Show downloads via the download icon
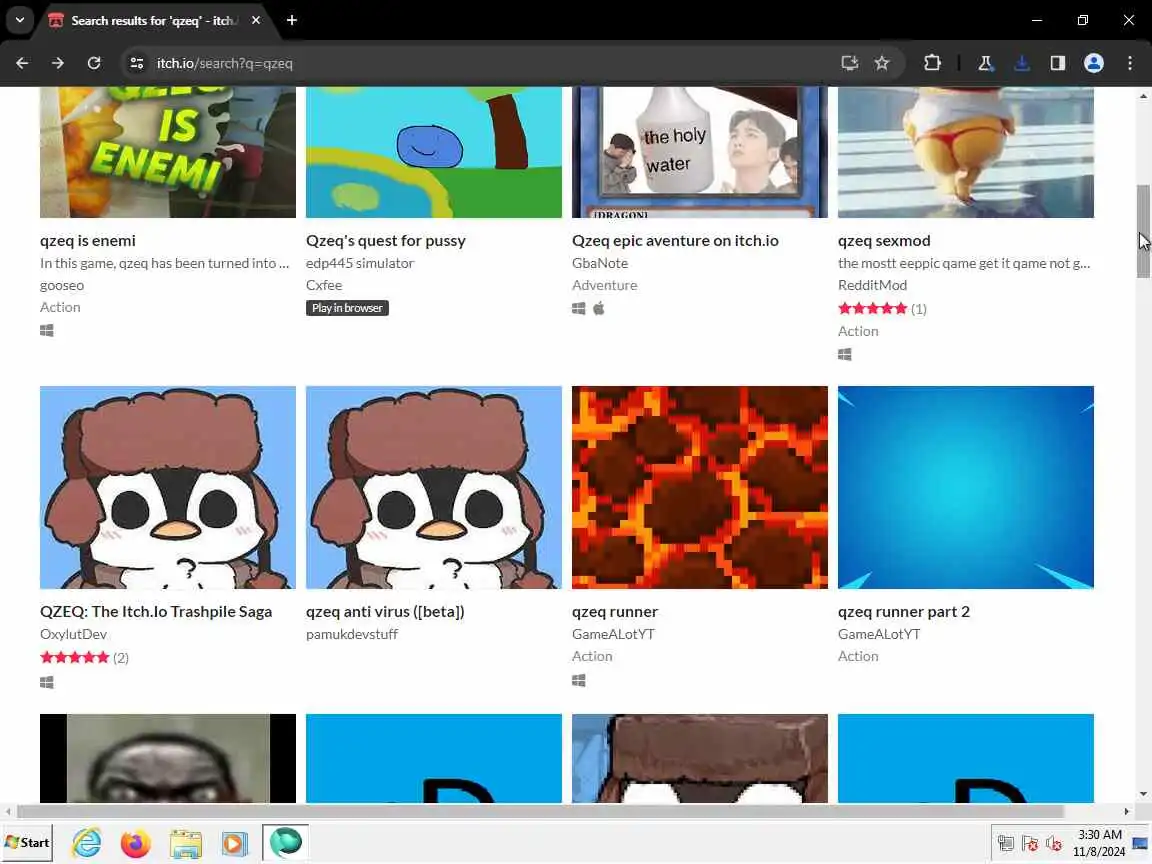Image resolution: width=1152 pixels, height=864 pixels. point(1021,63)
